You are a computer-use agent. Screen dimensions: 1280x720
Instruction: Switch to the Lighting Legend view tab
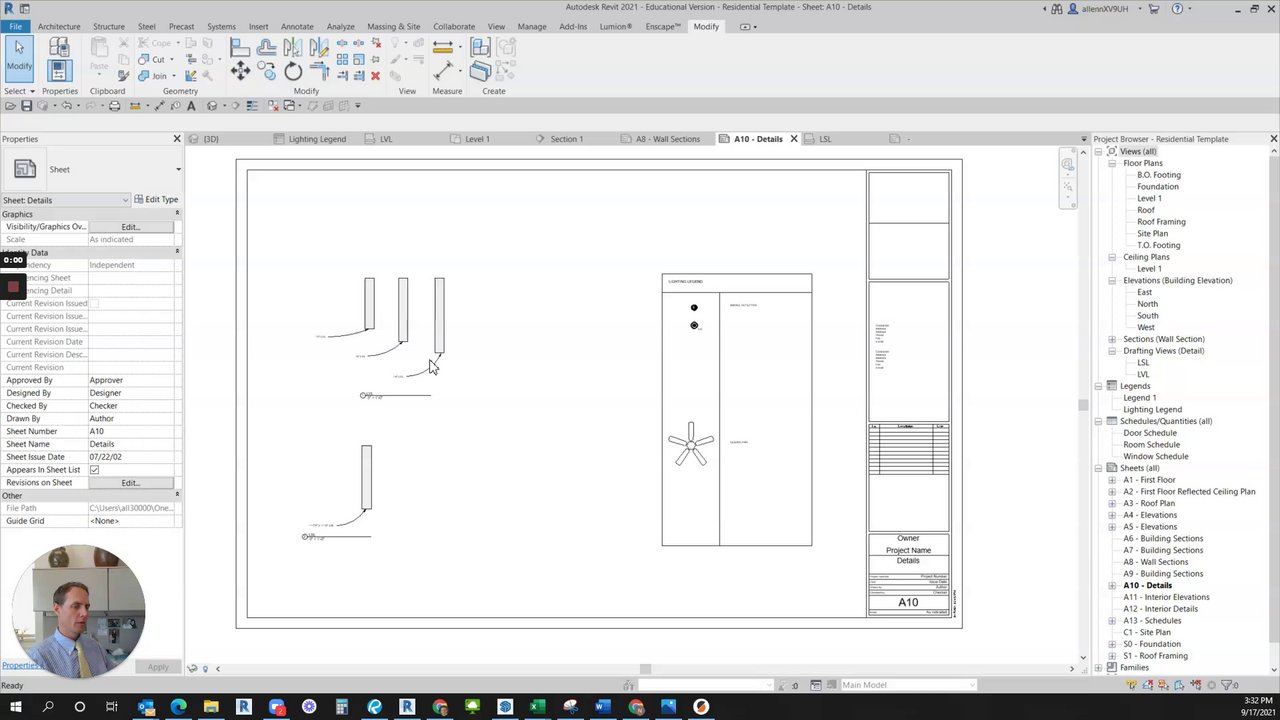tap(317, 139)
